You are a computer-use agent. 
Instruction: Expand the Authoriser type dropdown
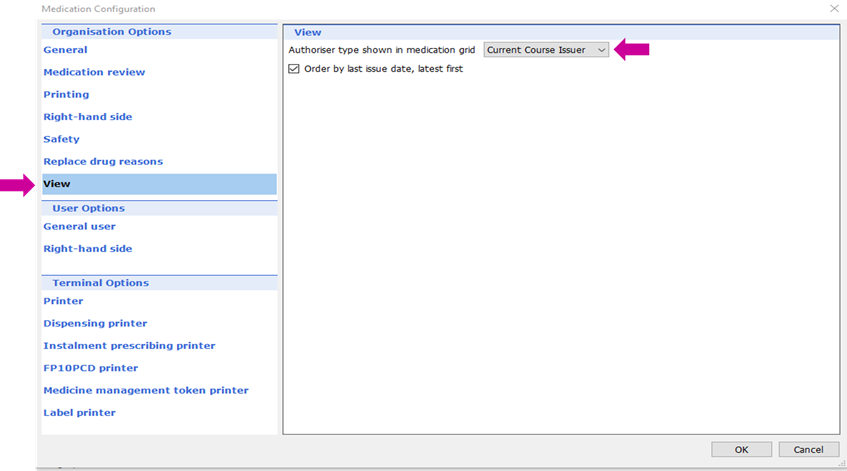pyautogui.click(x=546, y=50)
